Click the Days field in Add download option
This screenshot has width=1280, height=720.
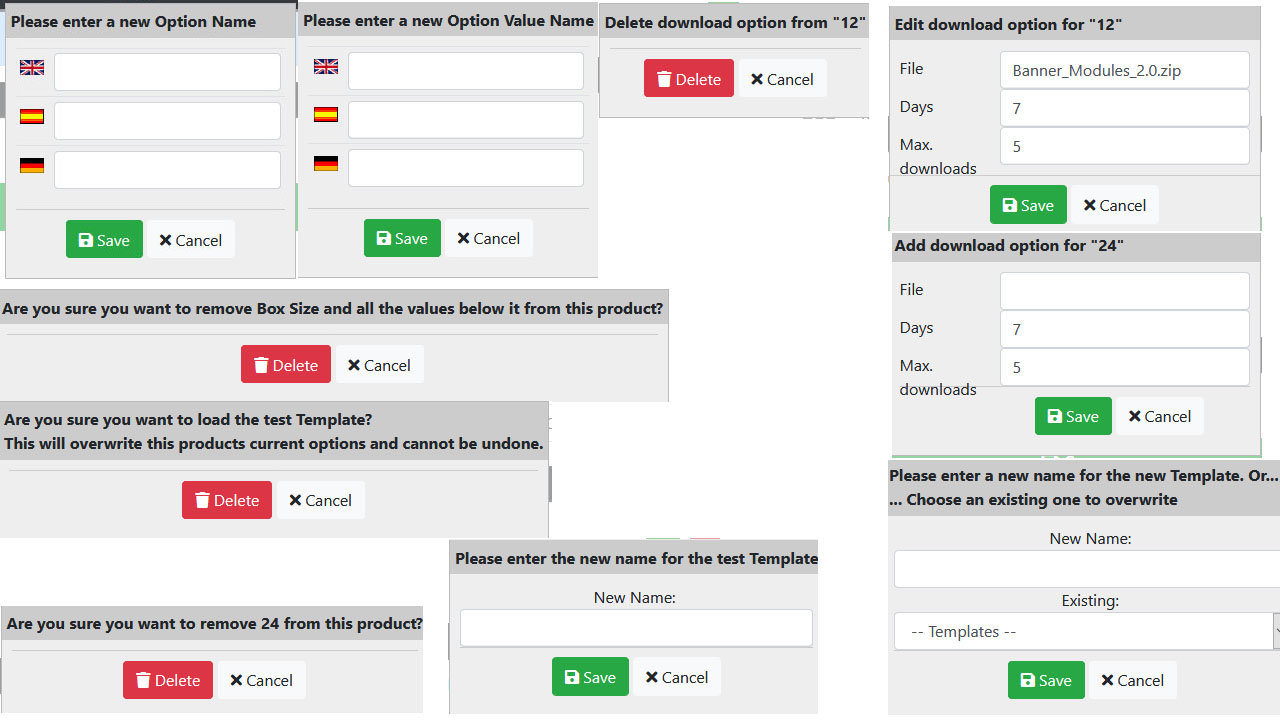coord(1125,329)
